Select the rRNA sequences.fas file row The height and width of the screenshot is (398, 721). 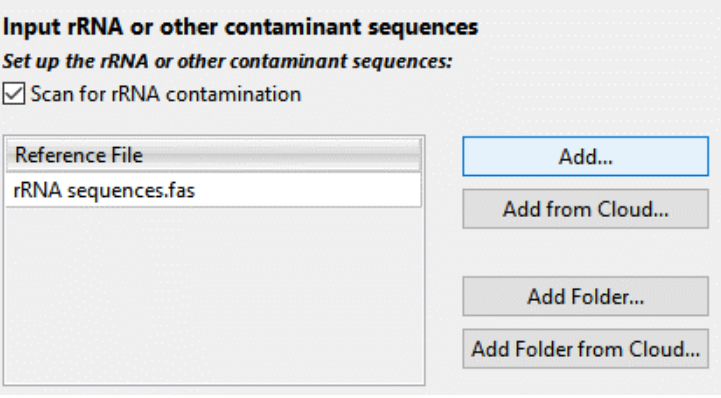coord(213,190)
